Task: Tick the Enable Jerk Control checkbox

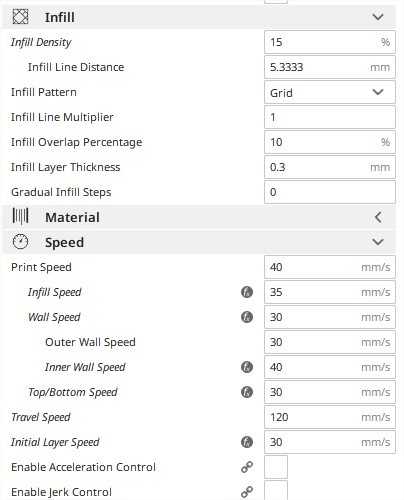Action: 276,491
